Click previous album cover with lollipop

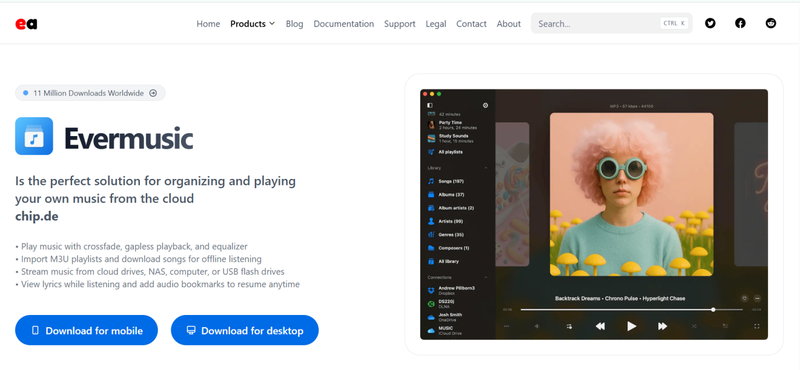512,194
